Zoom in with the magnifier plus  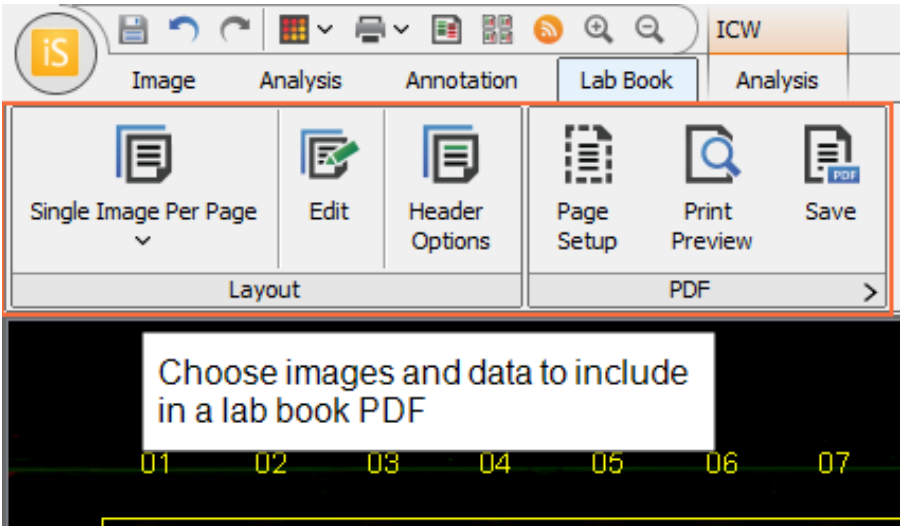coord(598,29)
